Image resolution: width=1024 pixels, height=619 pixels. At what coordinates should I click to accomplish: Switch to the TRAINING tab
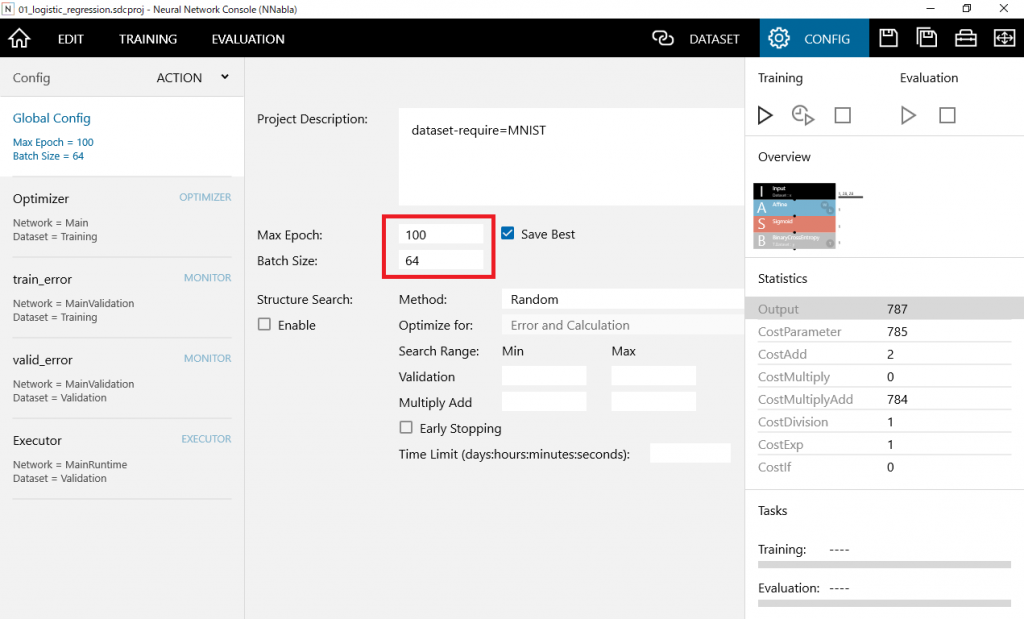(x=148, y=39)
